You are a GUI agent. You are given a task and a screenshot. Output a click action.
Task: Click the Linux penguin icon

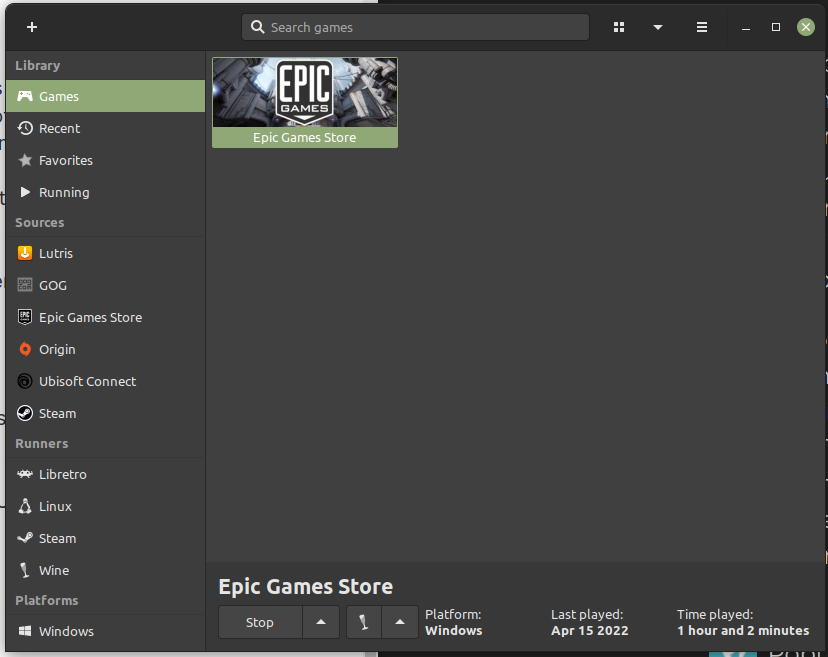[x=25, y=506]
